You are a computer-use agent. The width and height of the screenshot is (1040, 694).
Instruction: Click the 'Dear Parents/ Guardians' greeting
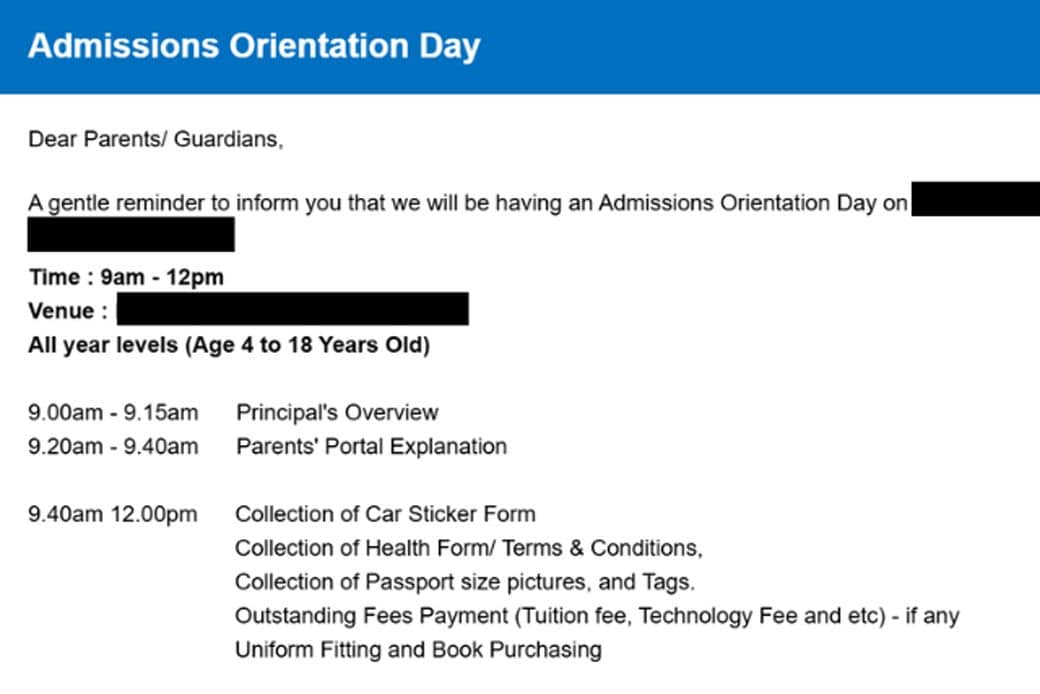pyautogui.click(x=155, y=140)
